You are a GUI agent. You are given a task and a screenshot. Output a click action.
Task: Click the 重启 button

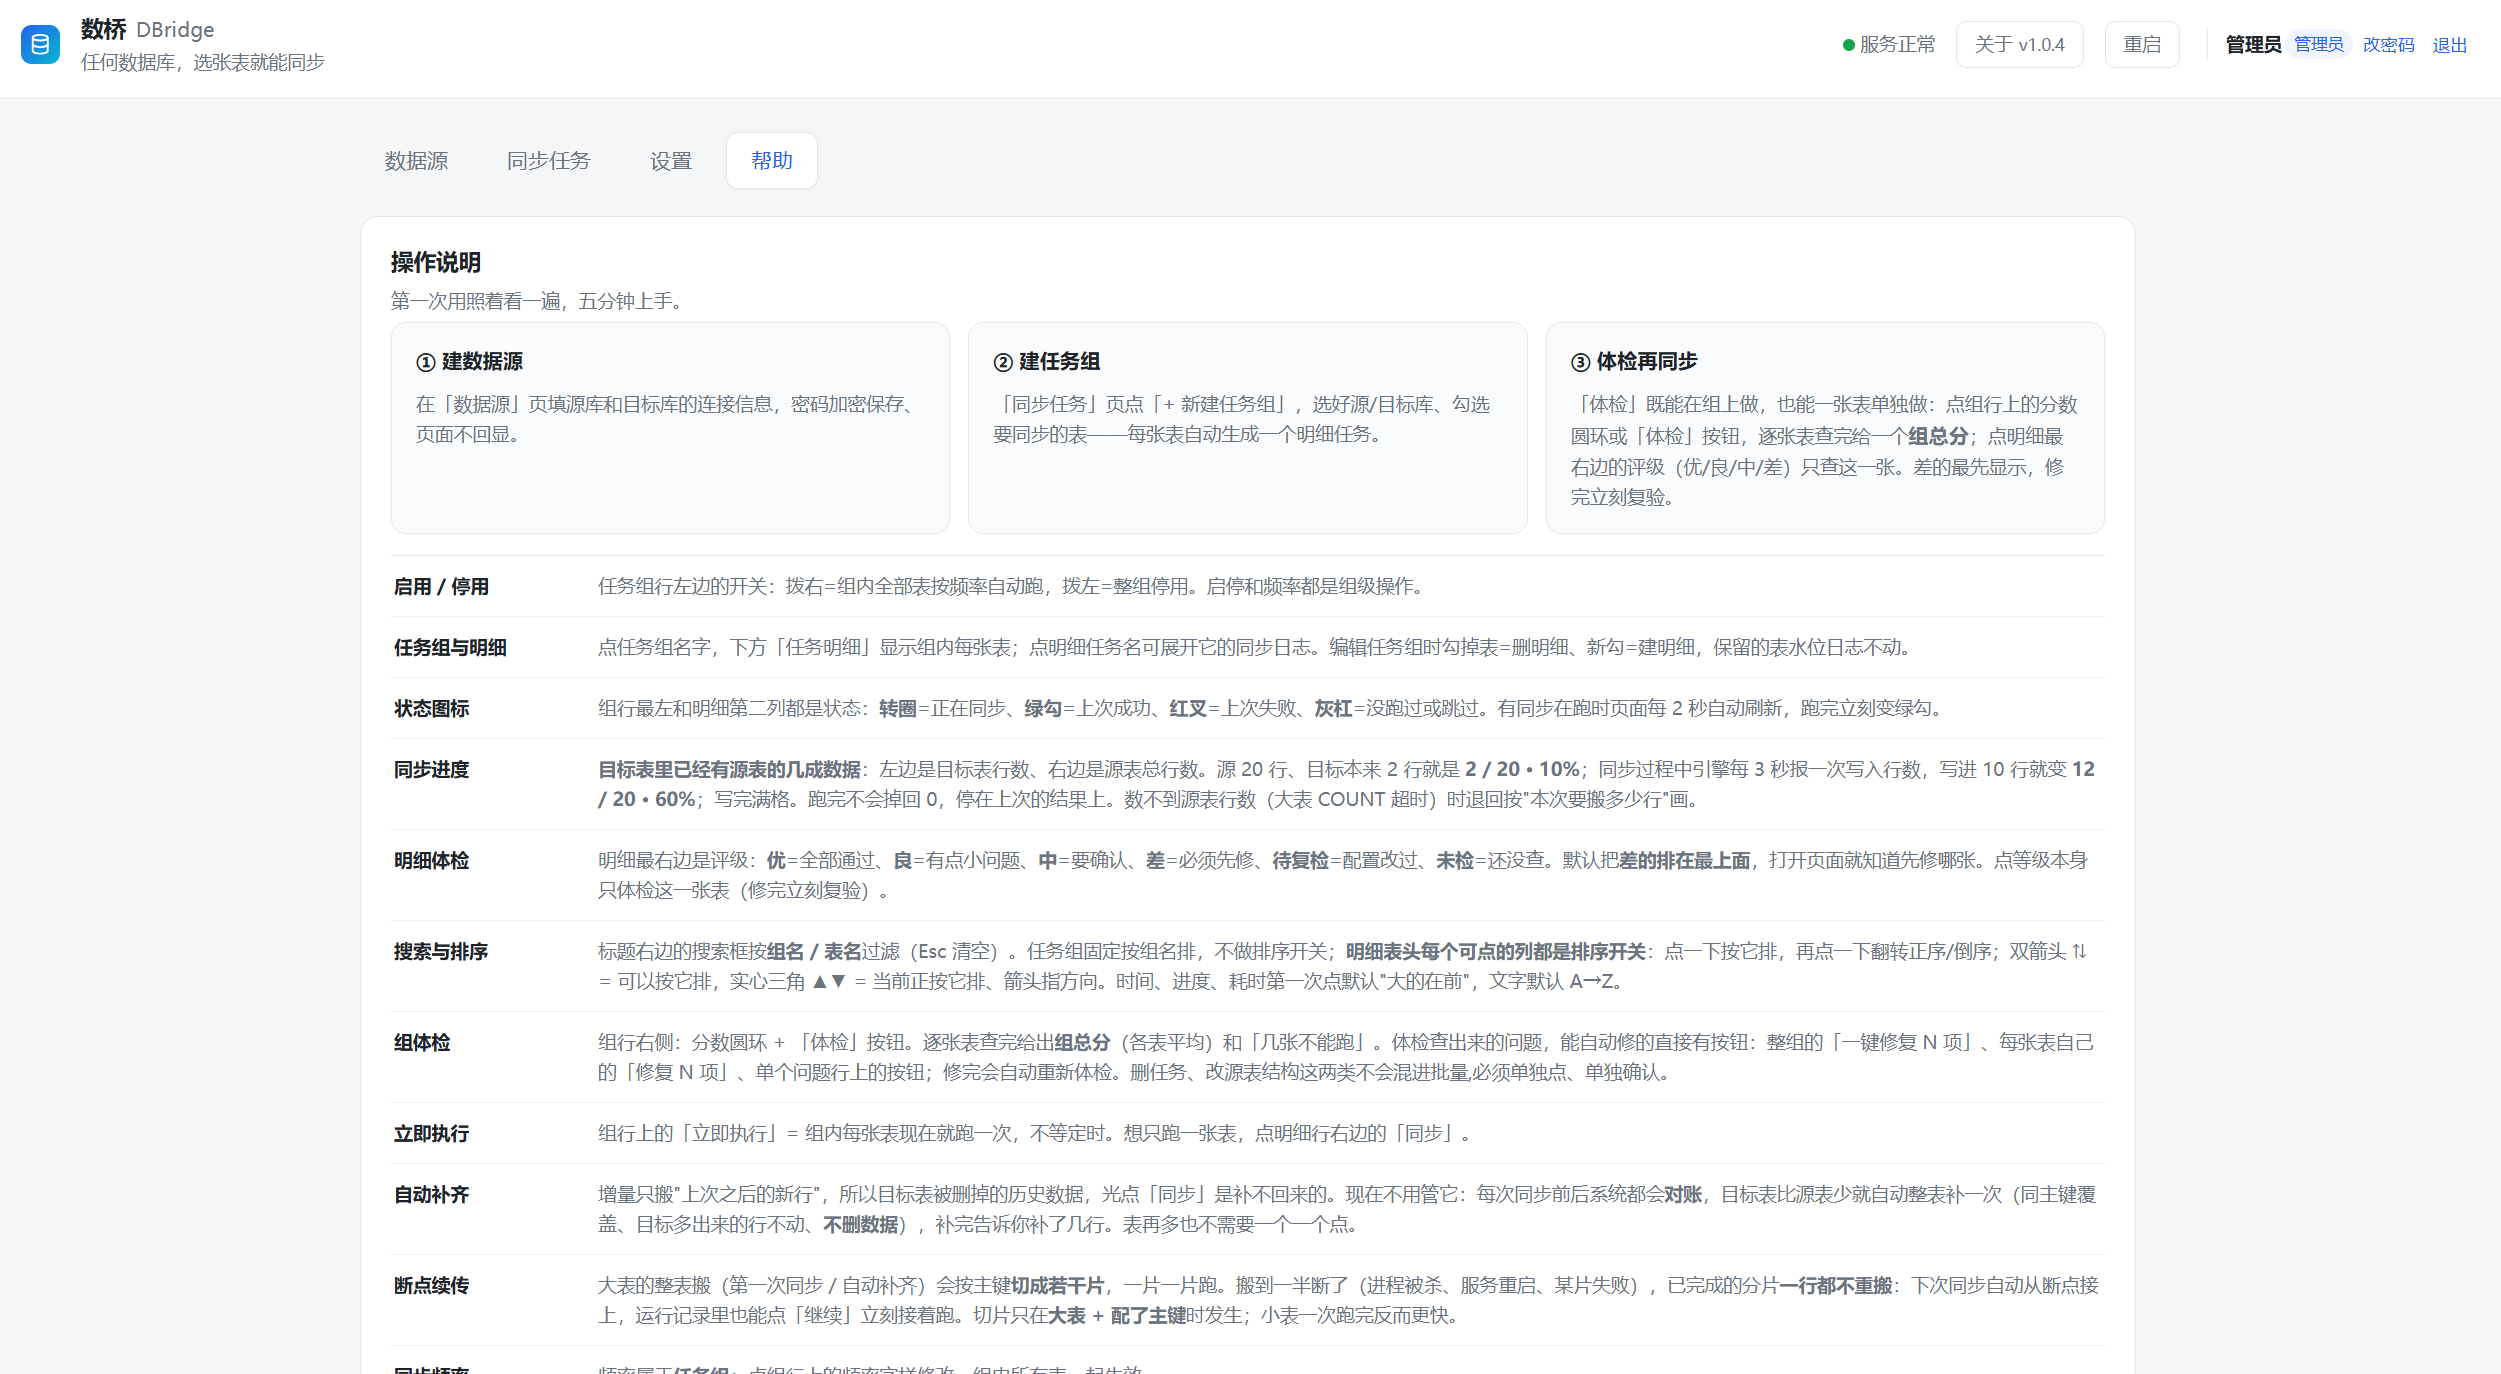click(x=2142, y=45)
